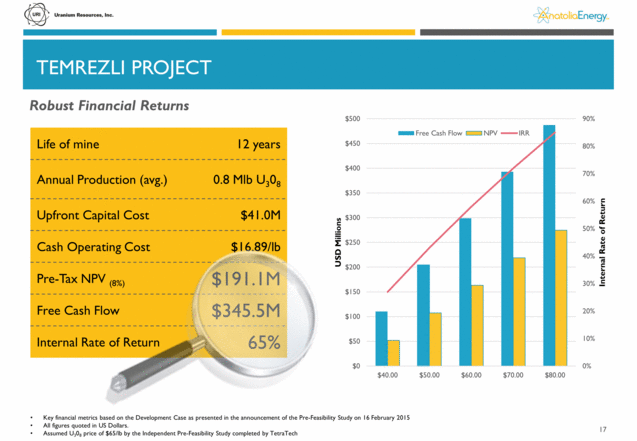
Task: Click the Internal Rate of Return table label
Action: click(x=98, y=342)
